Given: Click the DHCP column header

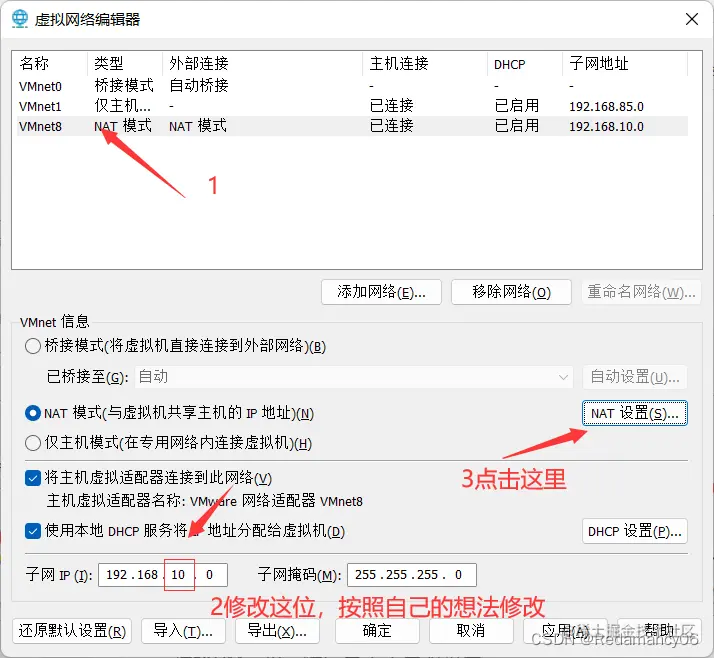Looking at the screenshot, I should [525, 63].
